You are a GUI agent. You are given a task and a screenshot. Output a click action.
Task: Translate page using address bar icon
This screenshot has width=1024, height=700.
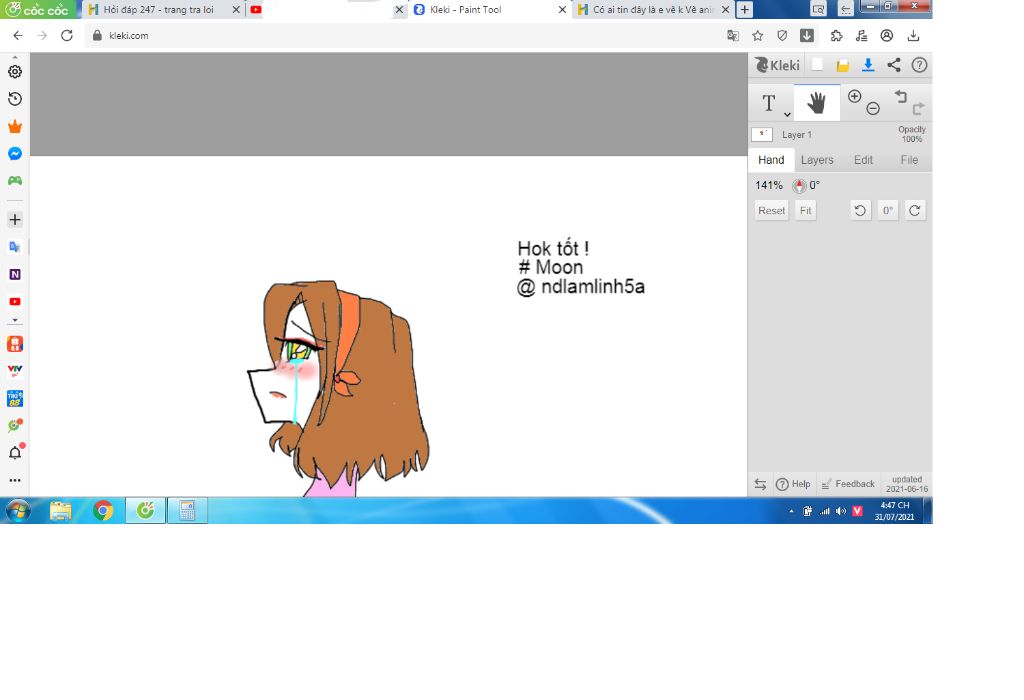(733, 35)
